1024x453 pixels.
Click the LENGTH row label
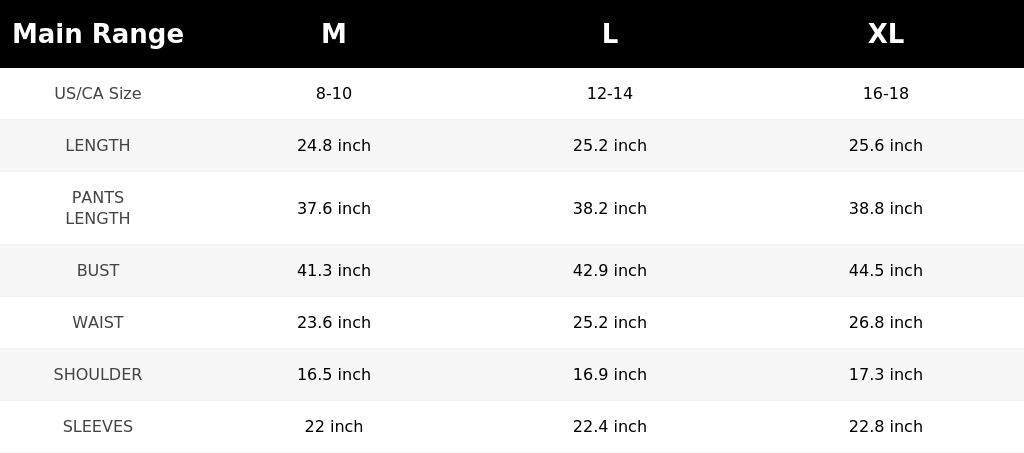[98, 146]
